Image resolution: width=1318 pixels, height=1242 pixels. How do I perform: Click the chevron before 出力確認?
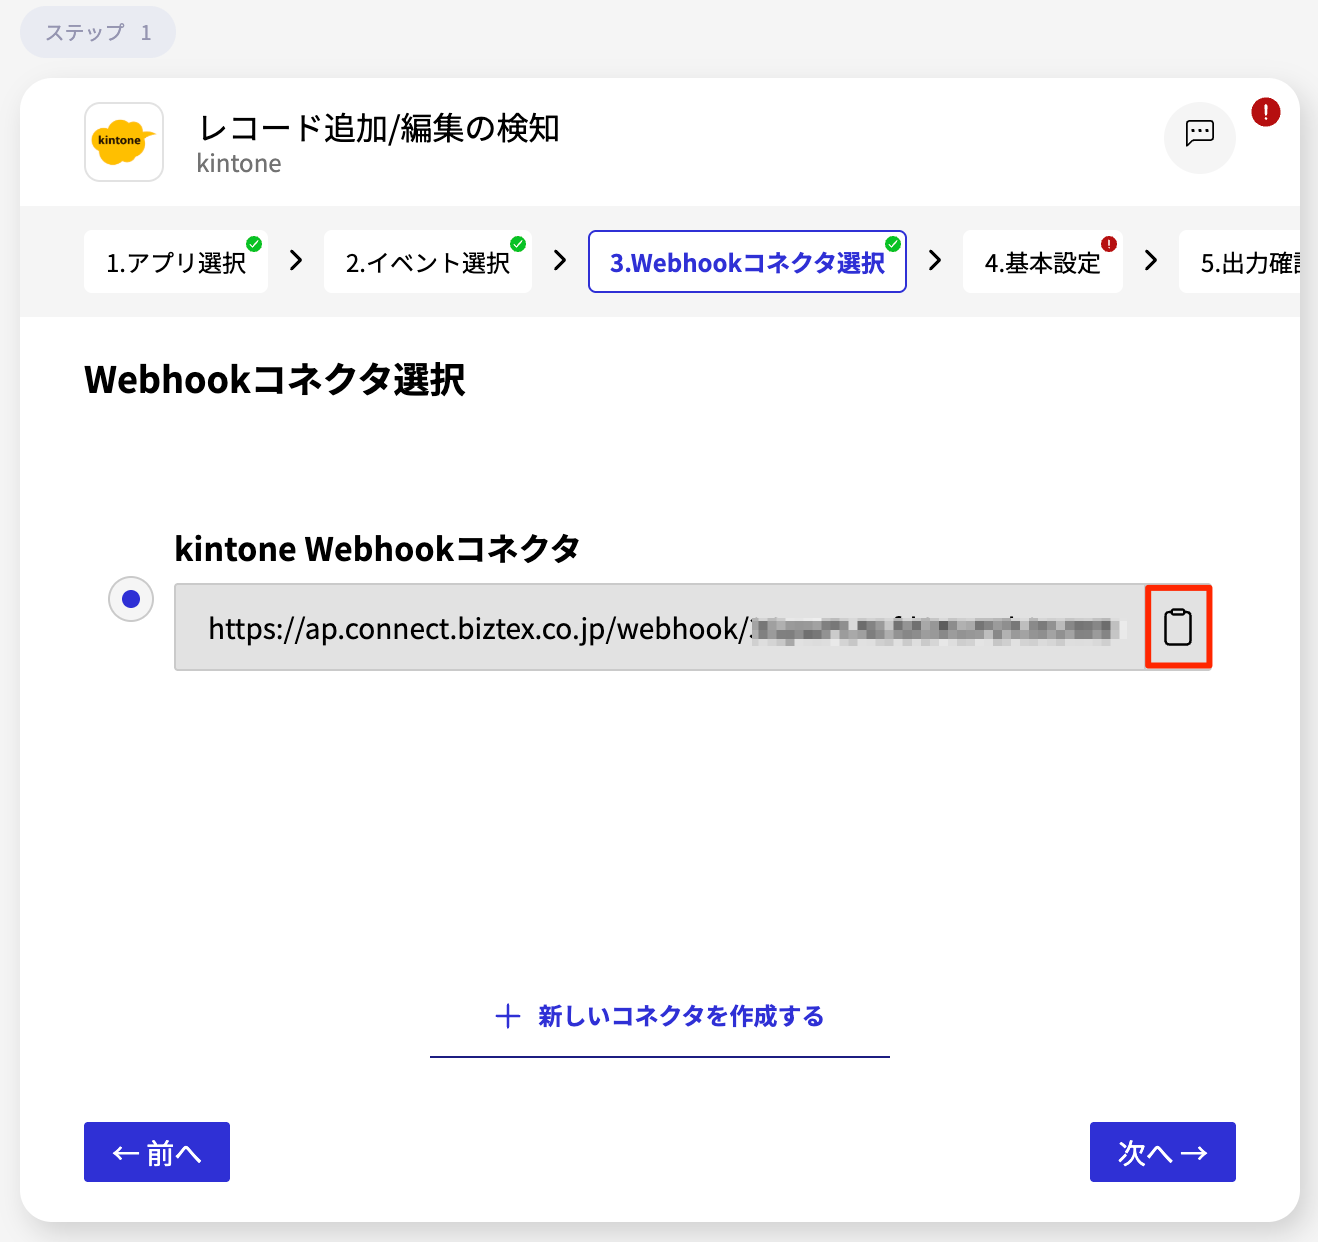coord(1151,261)
